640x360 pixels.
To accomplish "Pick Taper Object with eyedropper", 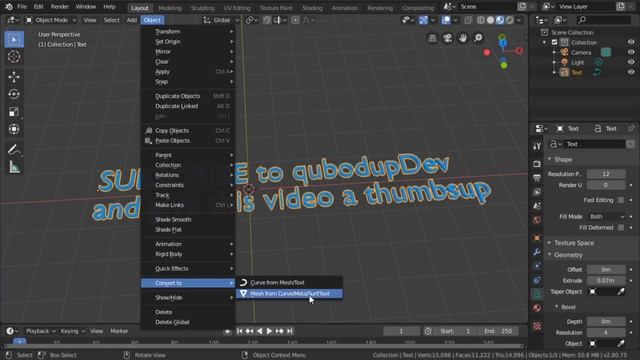I will click(x=621, y=291).
